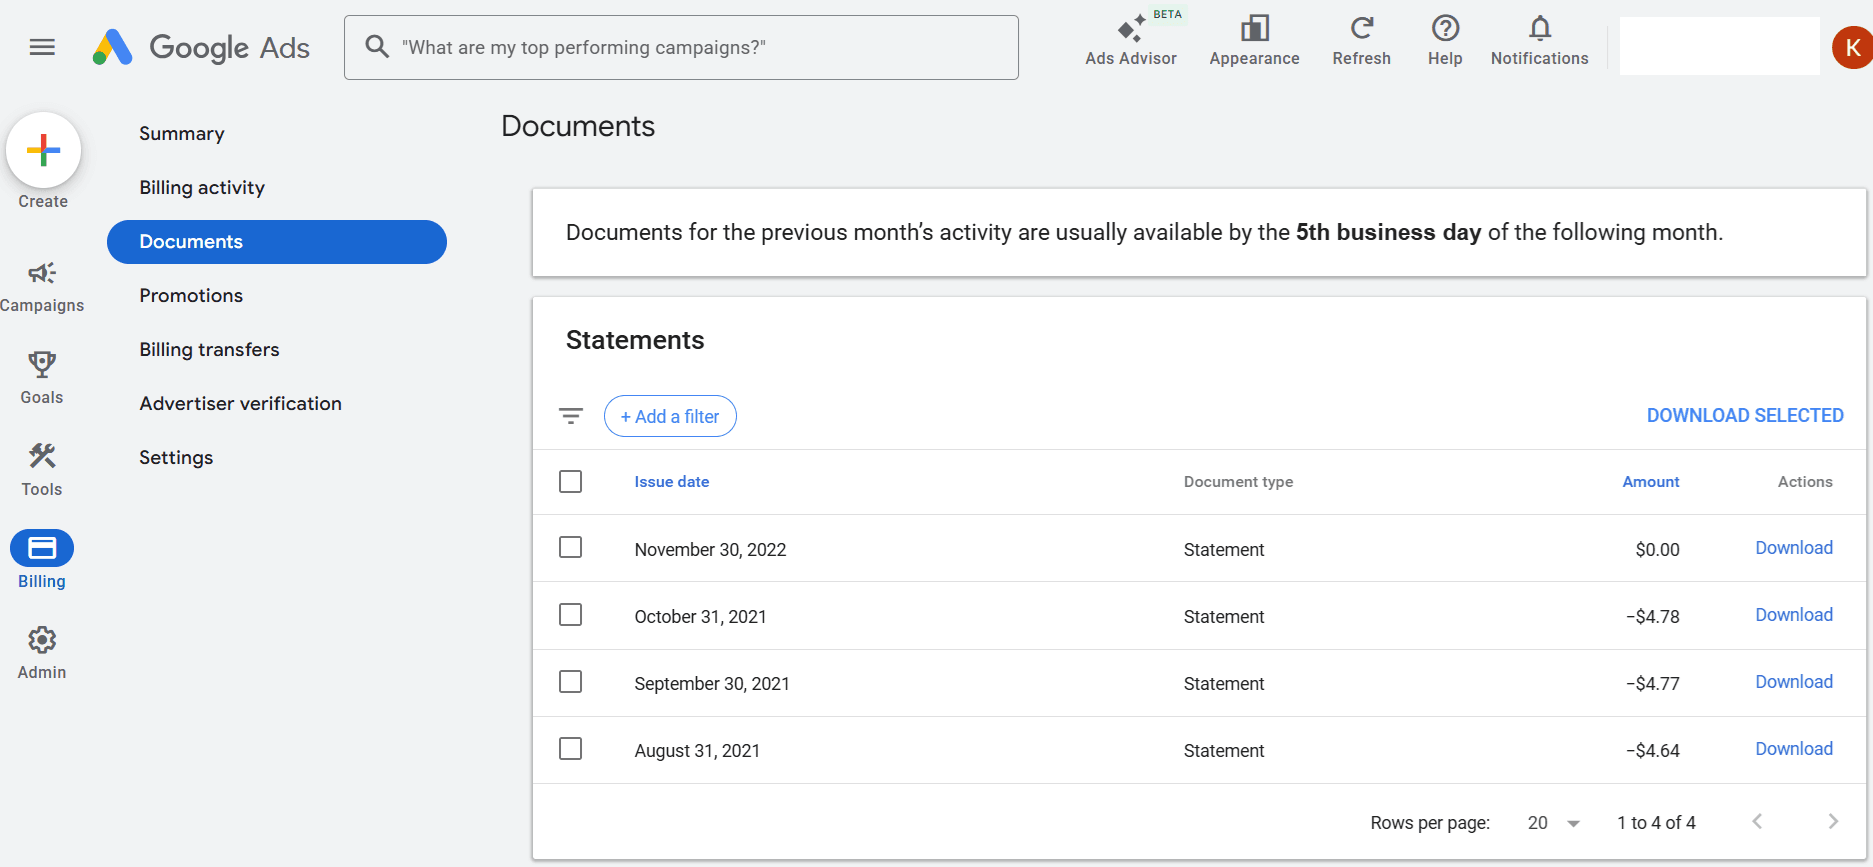Go to next page of statements

tap(1832, 821)
